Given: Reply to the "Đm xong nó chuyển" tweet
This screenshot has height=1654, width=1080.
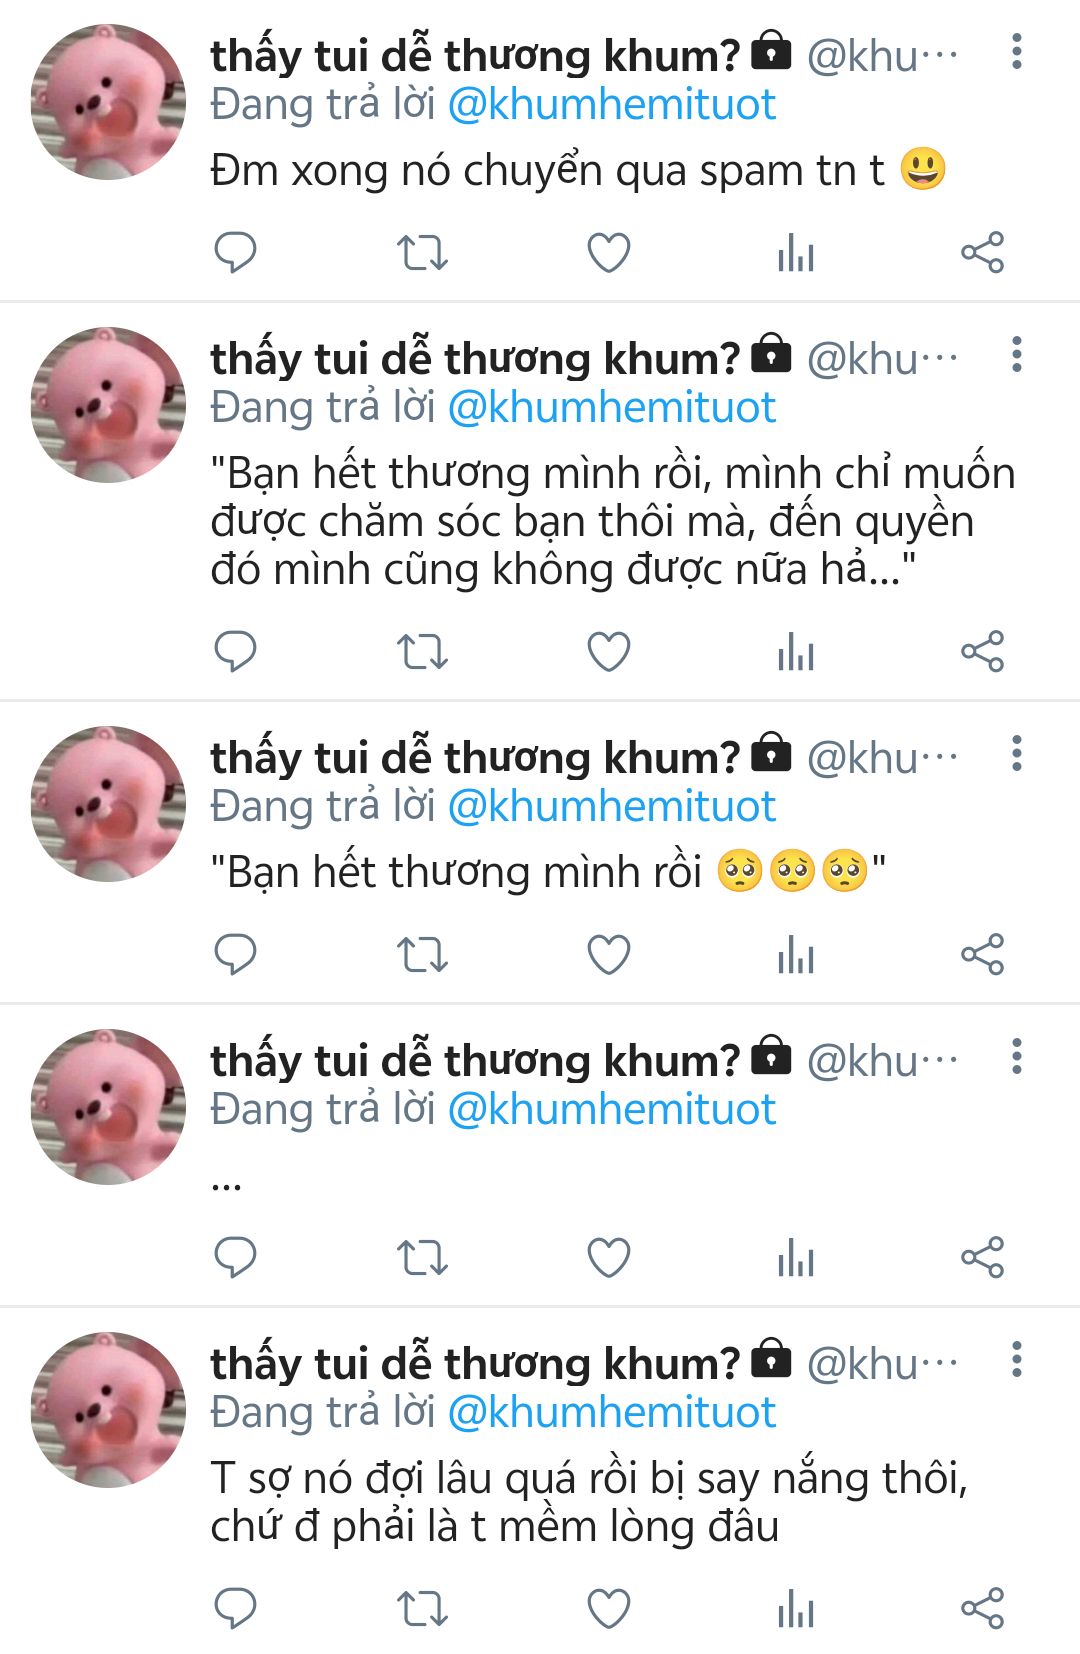Looking at the screenshot, I should point(236,252).
